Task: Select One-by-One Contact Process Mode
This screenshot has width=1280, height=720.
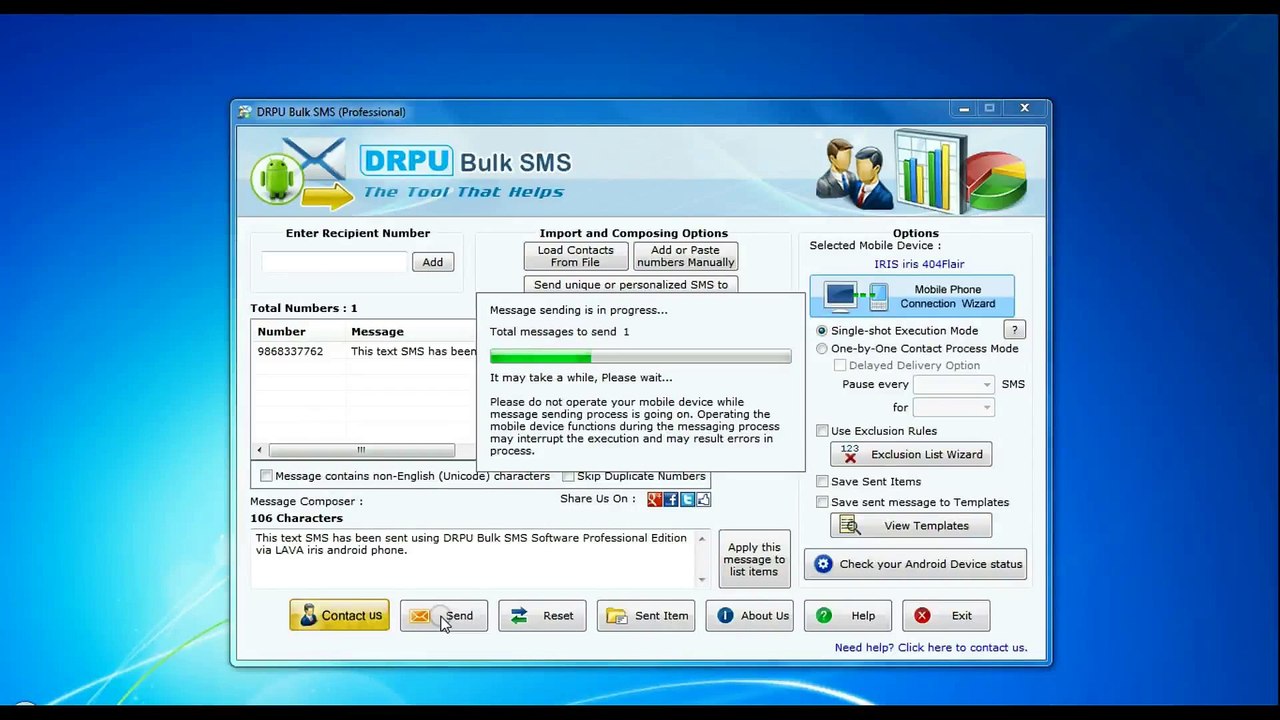Action: click(x=822, y=349)
